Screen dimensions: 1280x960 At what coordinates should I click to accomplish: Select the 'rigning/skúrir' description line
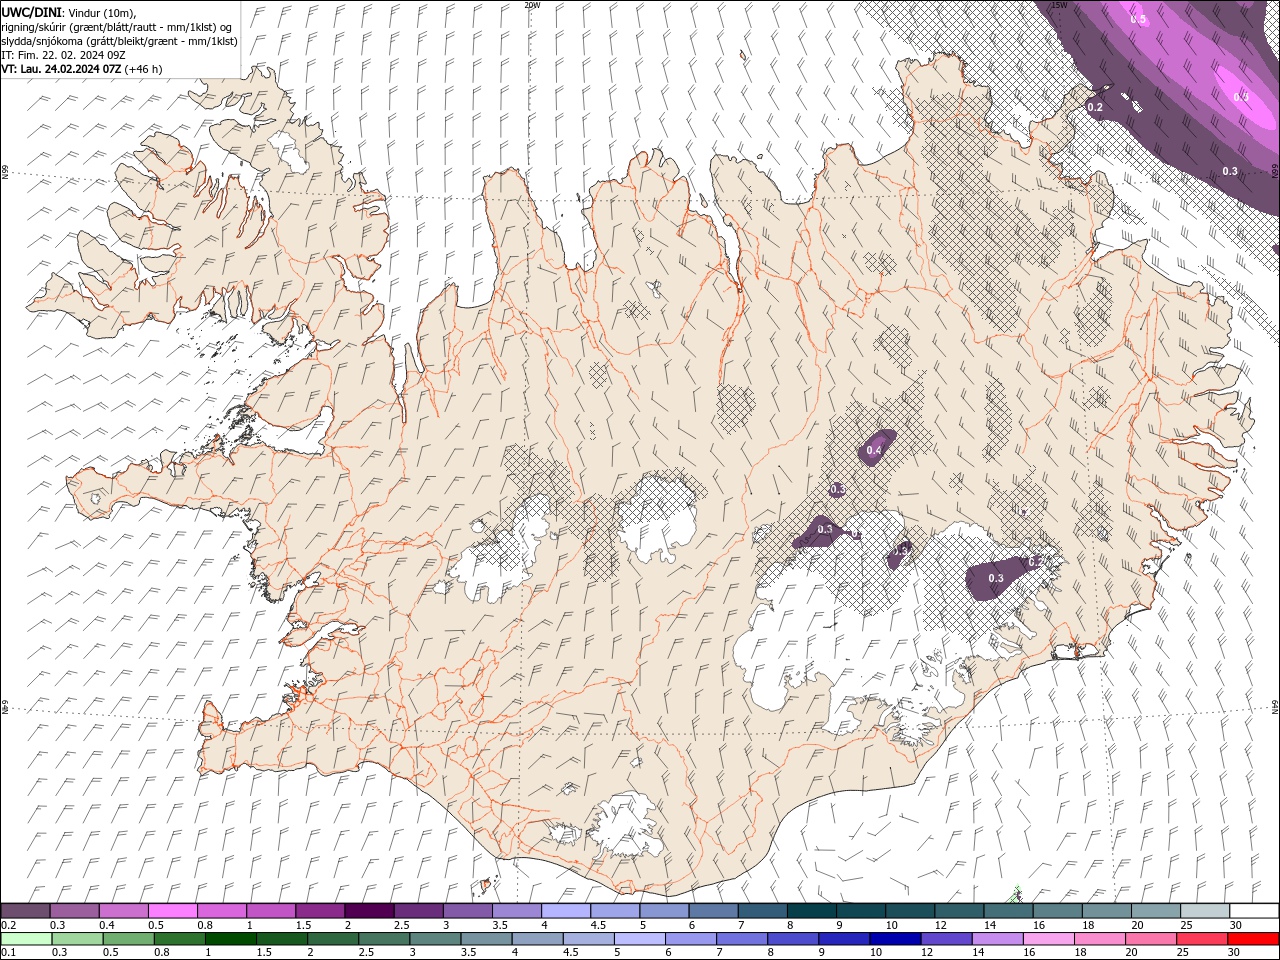pos(118,26)
